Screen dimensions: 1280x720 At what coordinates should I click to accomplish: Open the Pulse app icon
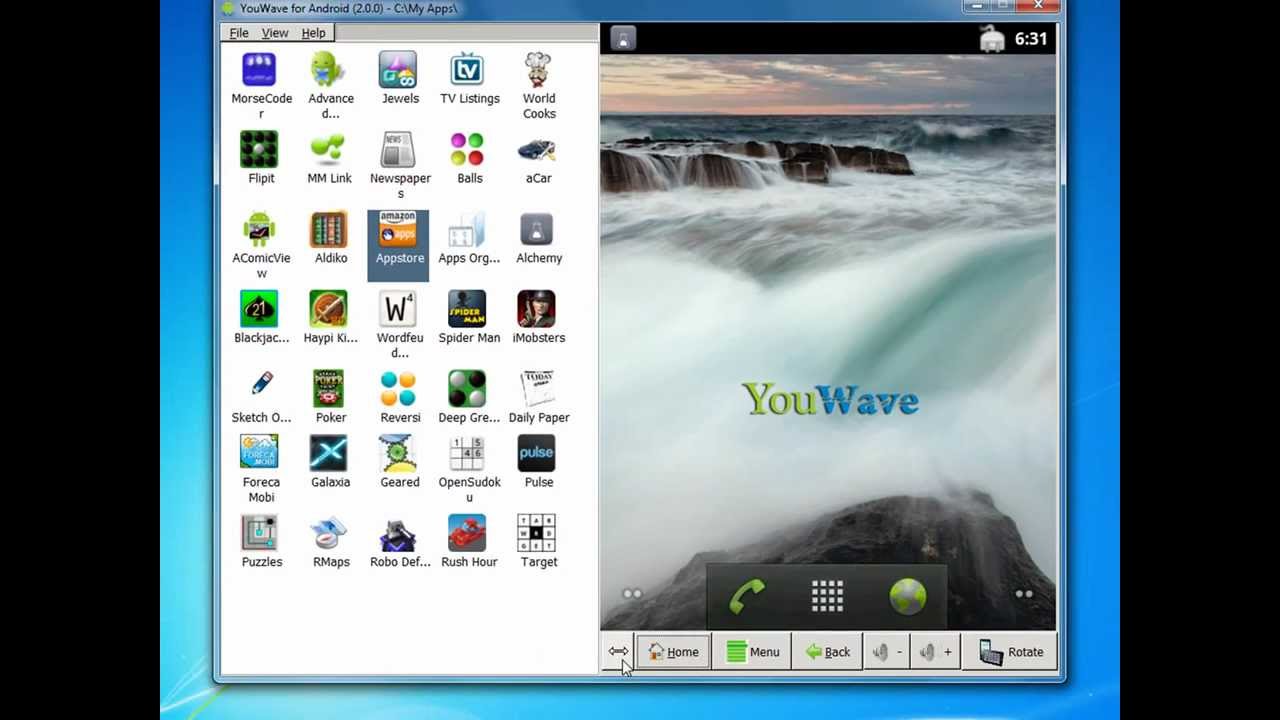click(537, 453)
